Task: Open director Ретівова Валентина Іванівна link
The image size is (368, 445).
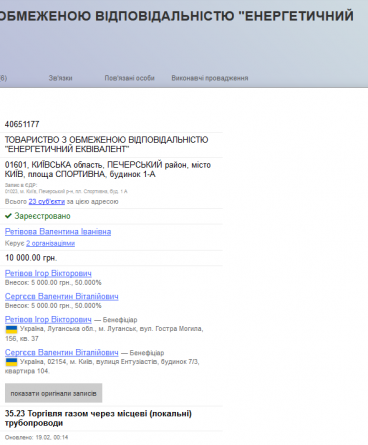Action: 58,232
